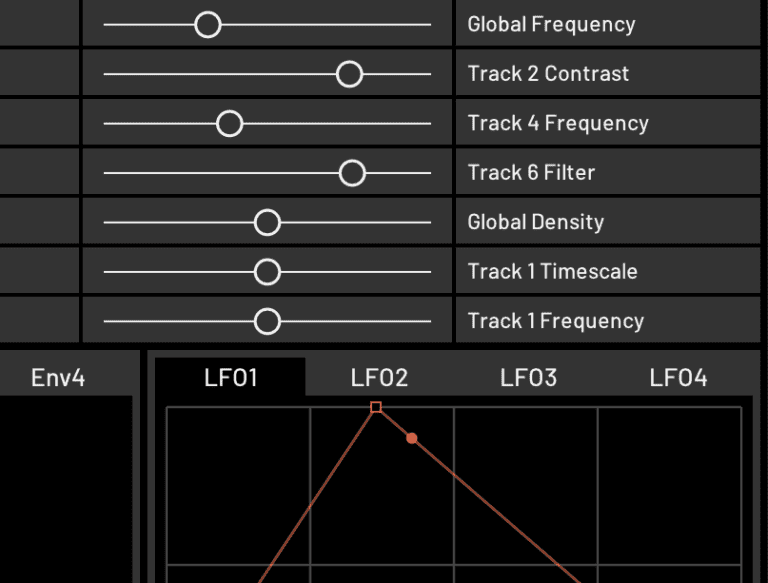Click the Track 4 Frequency parameter label
The height and width of the screenshot is (583, 768).
[558, 123]
